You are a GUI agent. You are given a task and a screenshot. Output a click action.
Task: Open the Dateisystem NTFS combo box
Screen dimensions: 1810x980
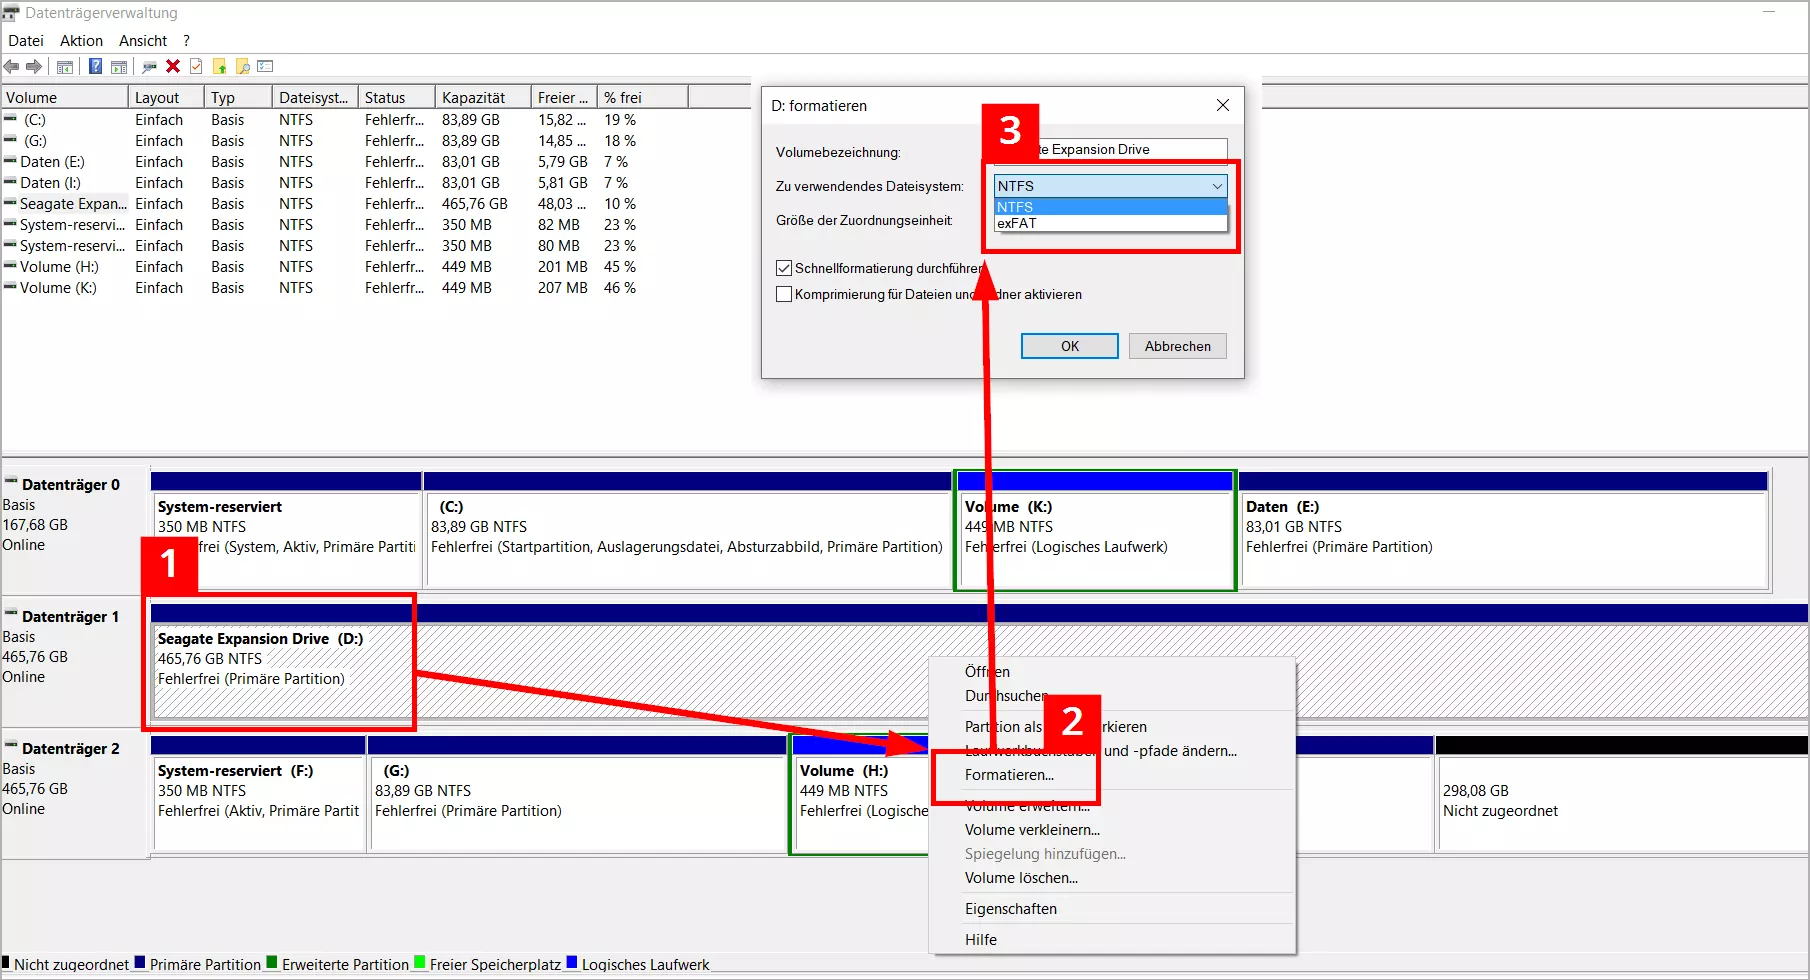[x=1110, y=186]
